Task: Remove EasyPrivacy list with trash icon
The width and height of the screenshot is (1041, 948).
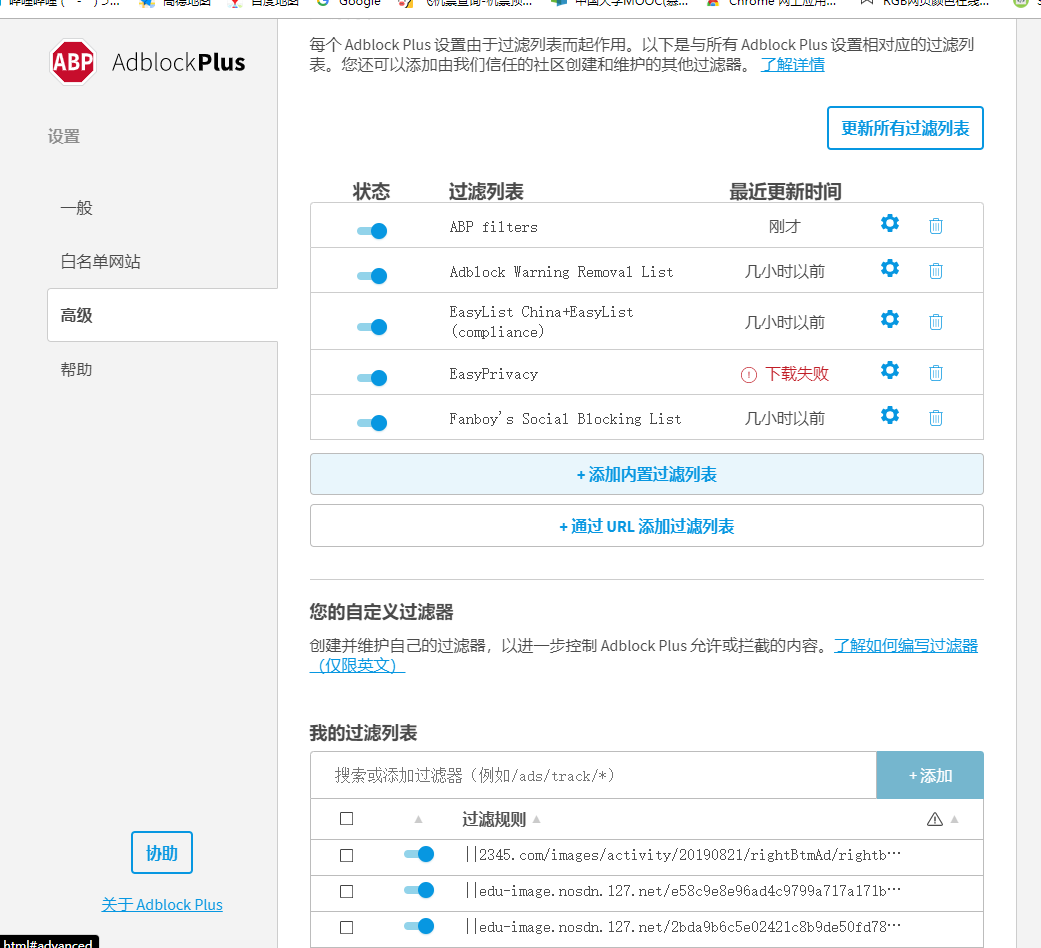Action: [x=935, y=373]
